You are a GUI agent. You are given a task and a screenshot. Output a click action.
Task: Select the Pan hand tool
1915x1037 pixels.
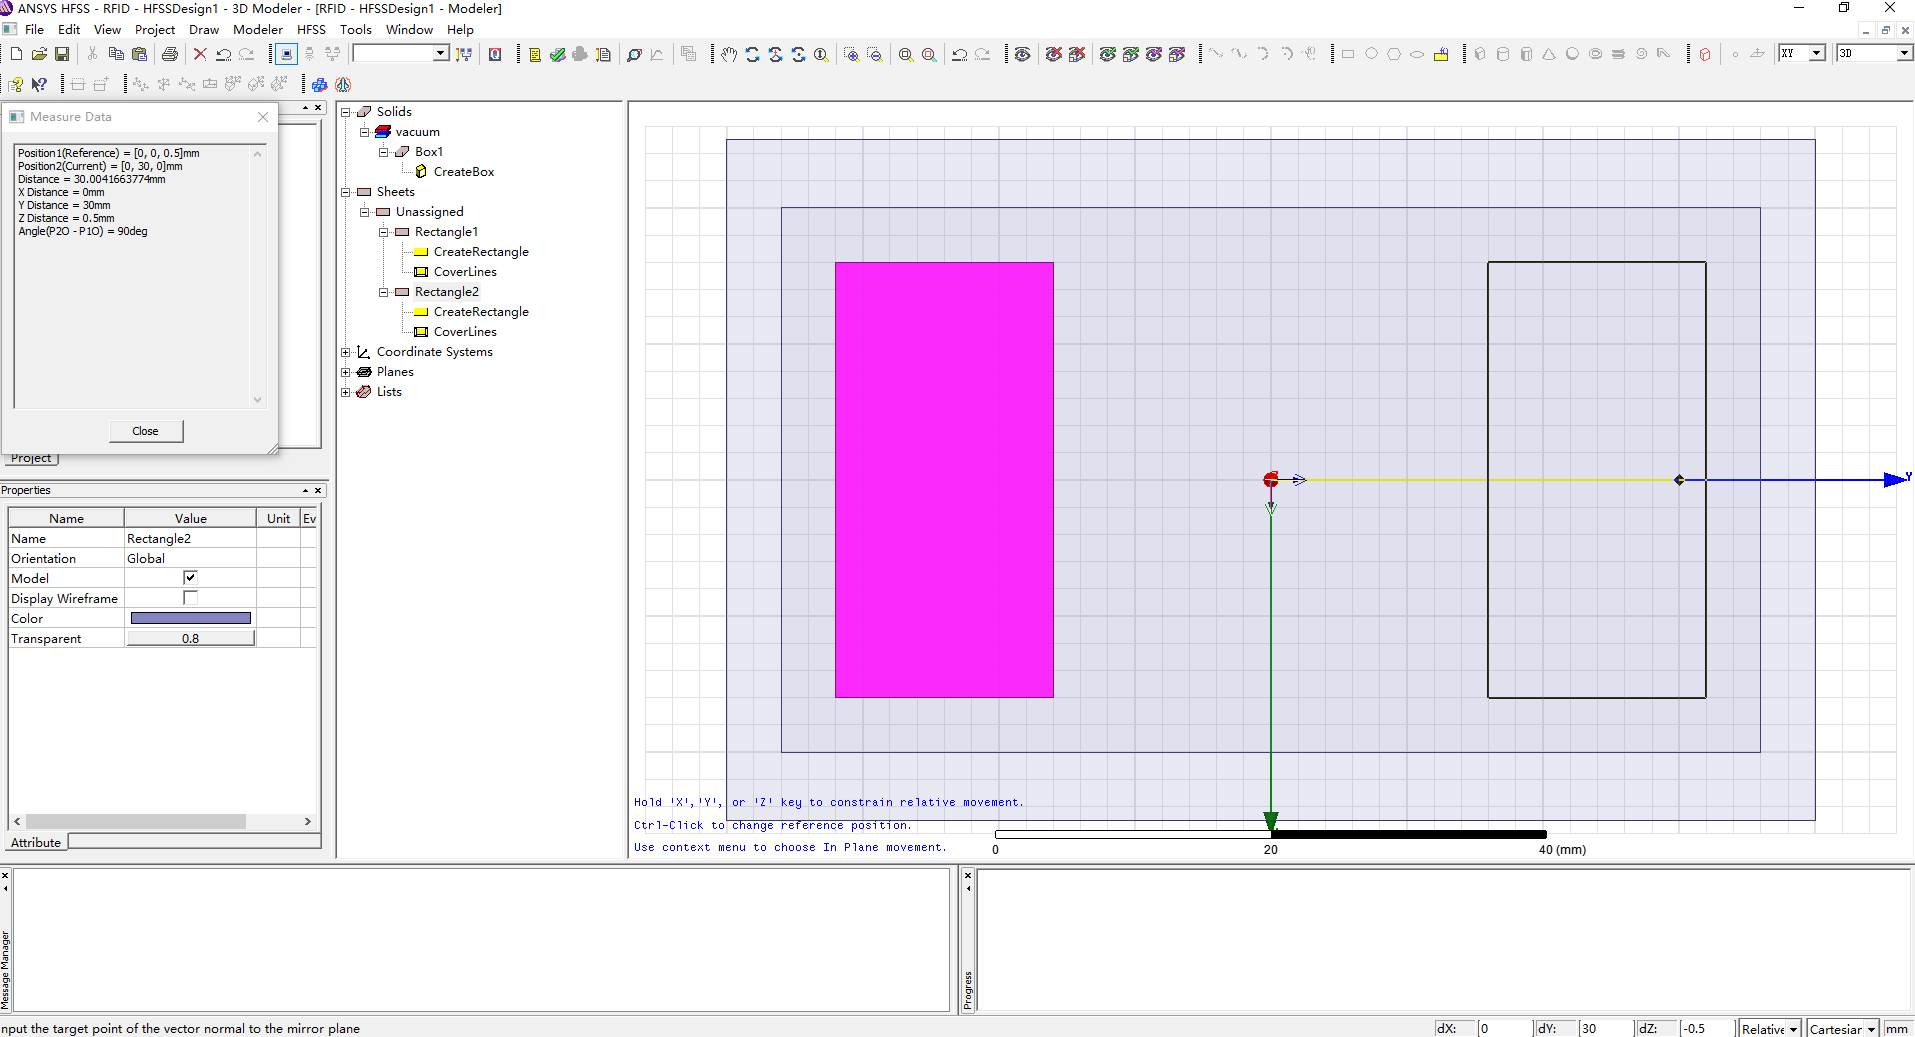729,54
